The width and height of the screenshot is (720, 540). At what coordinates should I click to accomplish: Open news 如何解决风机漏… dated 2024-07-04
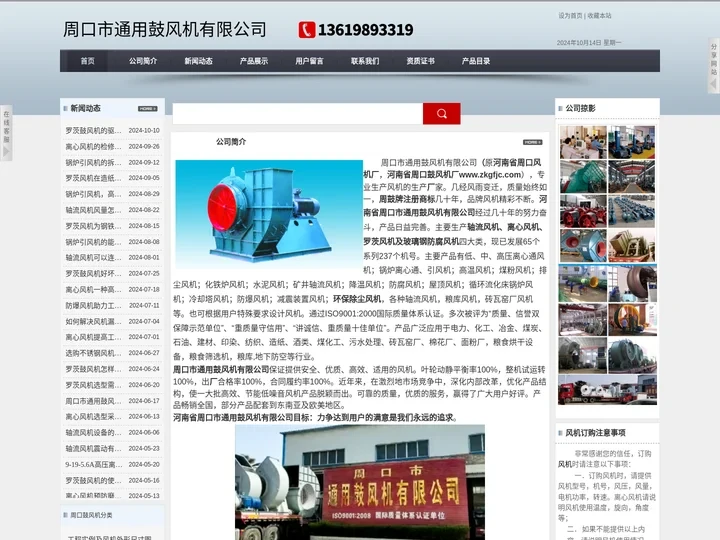pyautogui.click(x=93, y=321)
